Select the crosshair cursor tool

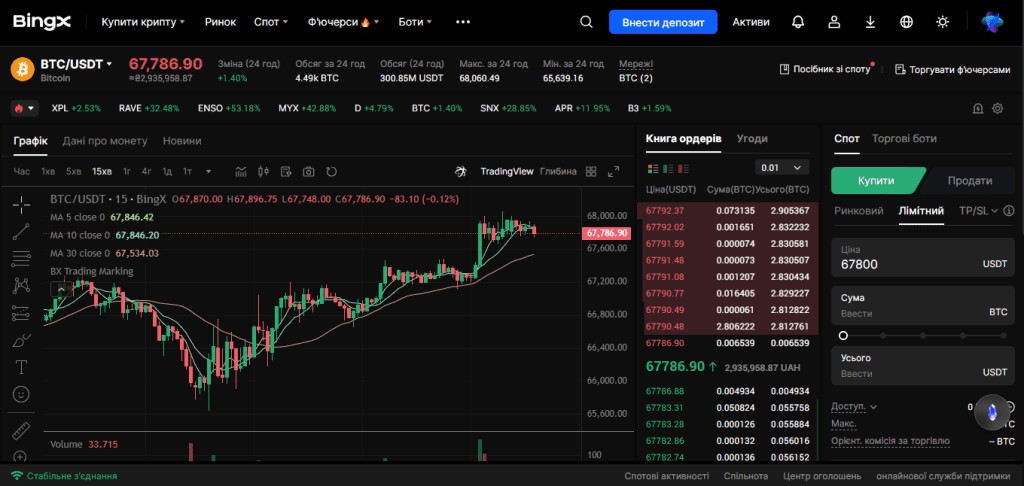tap(21, 204)
